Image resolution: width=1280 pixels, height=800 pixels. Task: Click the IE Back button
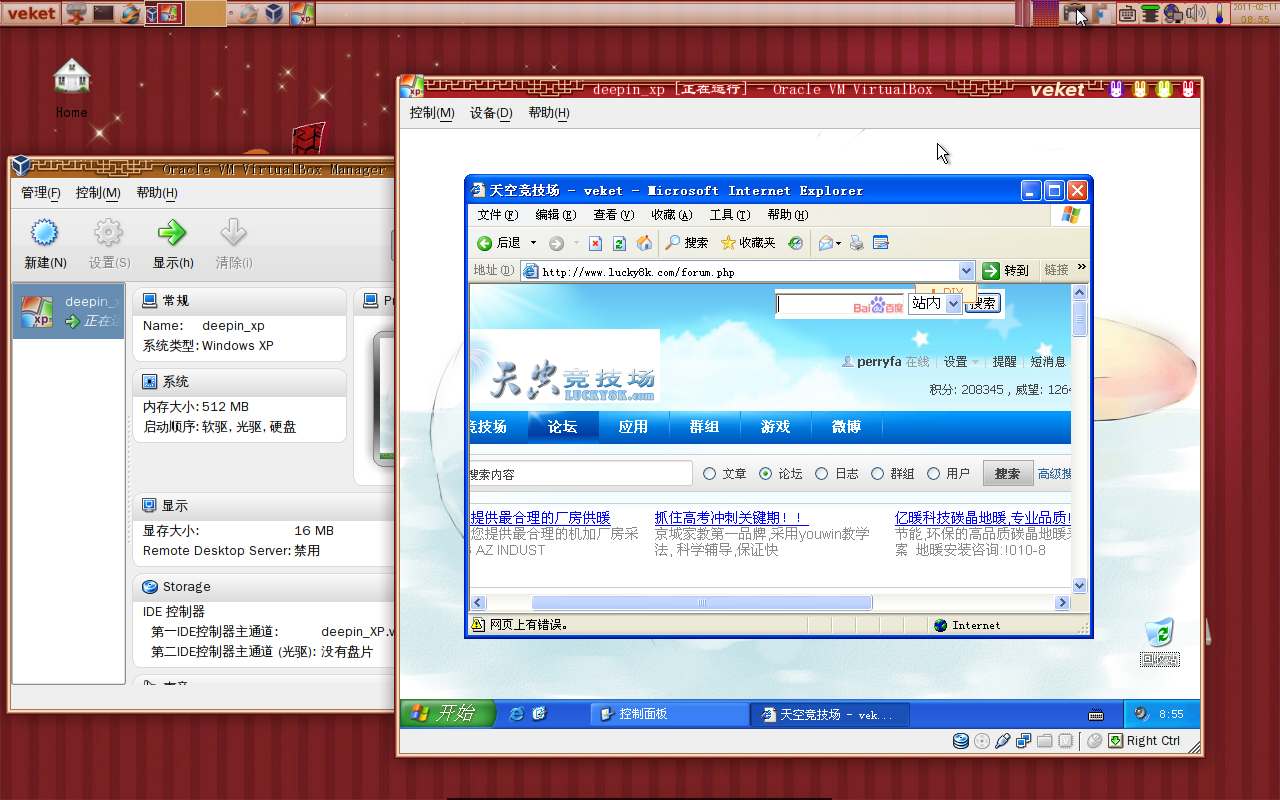pos(498,243)
